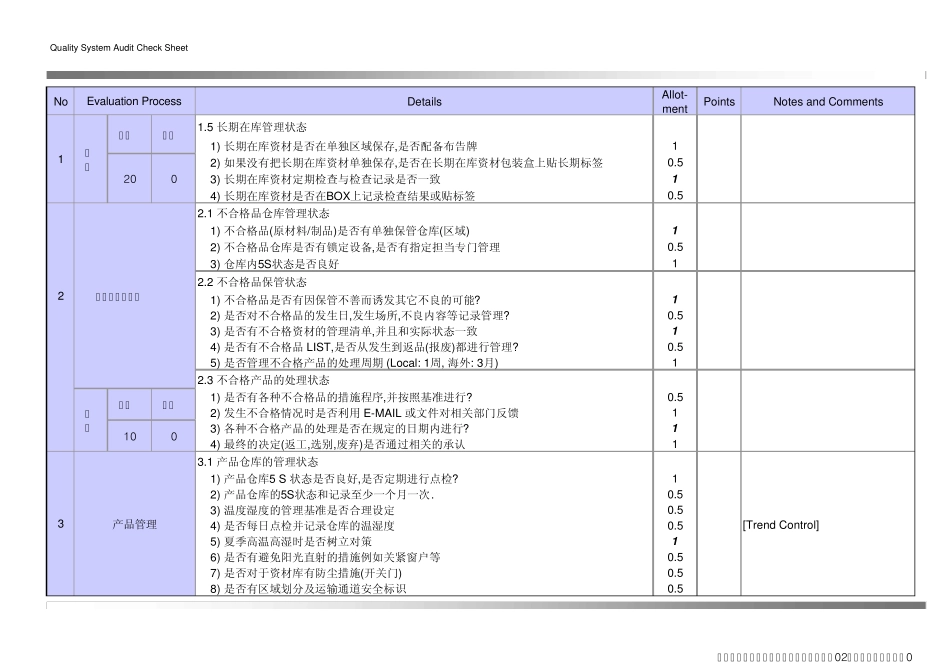
Task: Select line '2) 是否对不合格品的发生日,发生场所'
Action: (x=360, y=316)
